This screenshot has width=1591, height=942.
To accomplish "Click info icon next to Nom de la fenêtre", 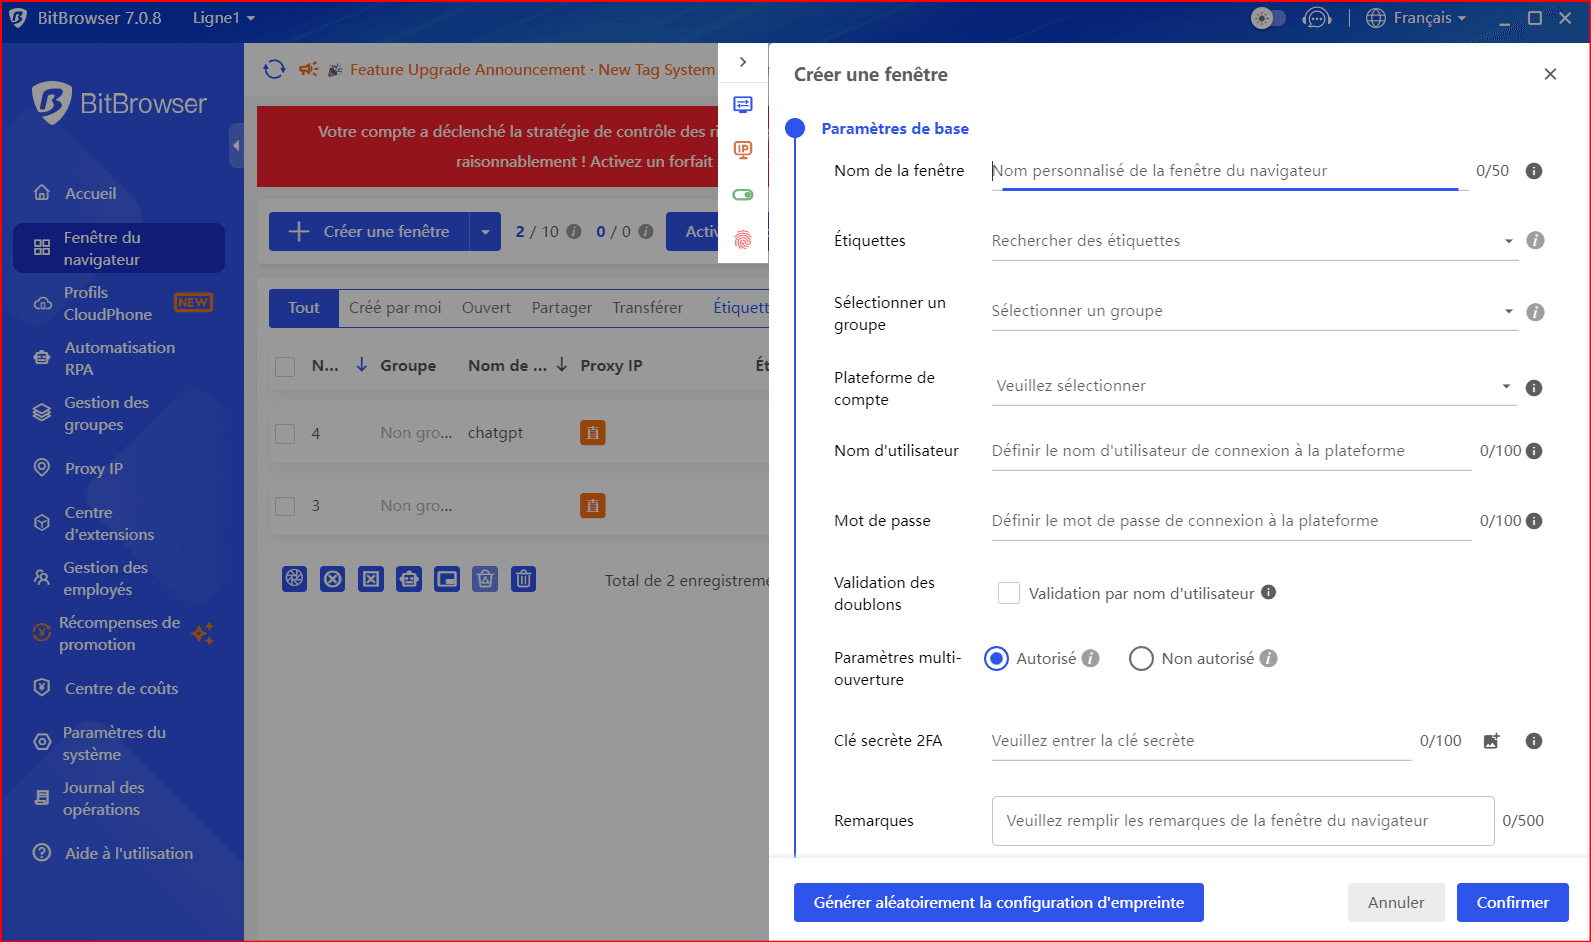I will [x=1533, y=171].
